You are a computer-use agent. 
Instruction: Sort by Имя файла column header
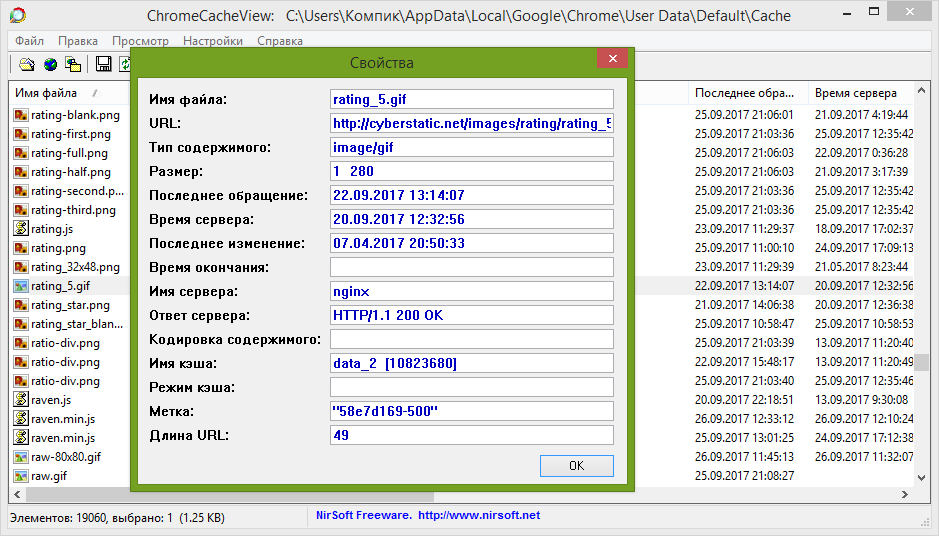click(46, 93)
